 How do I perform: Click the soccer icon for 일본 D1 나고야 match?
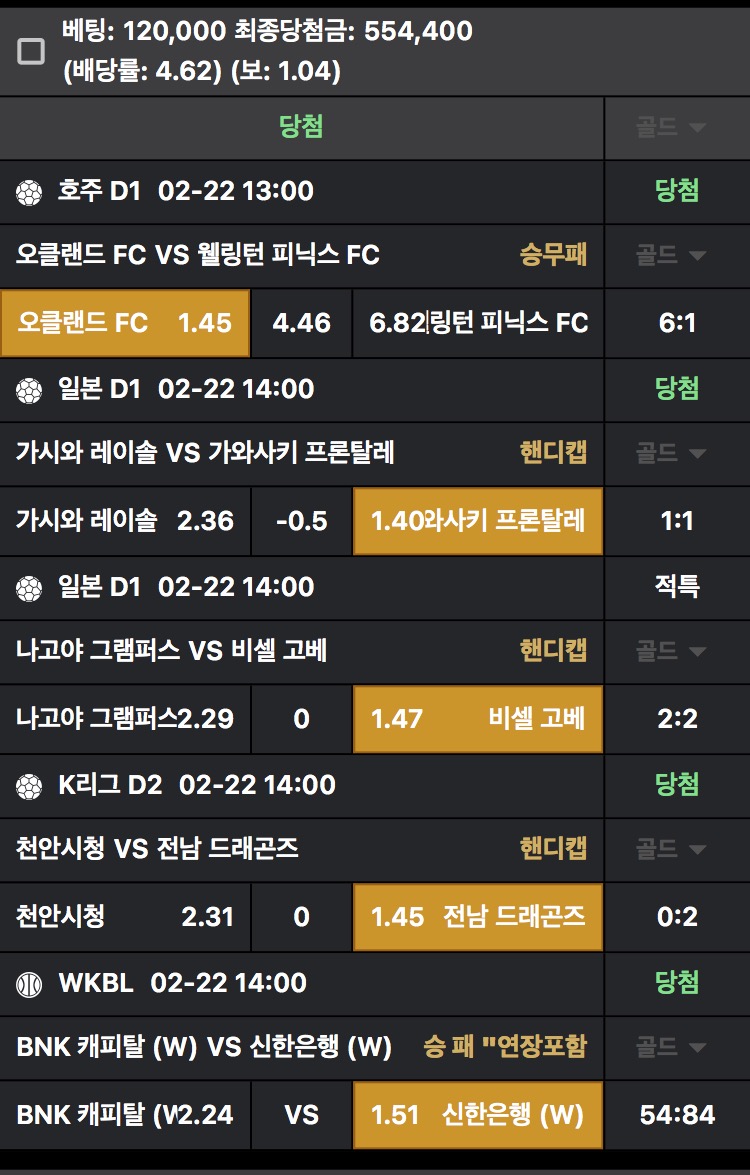29,588
